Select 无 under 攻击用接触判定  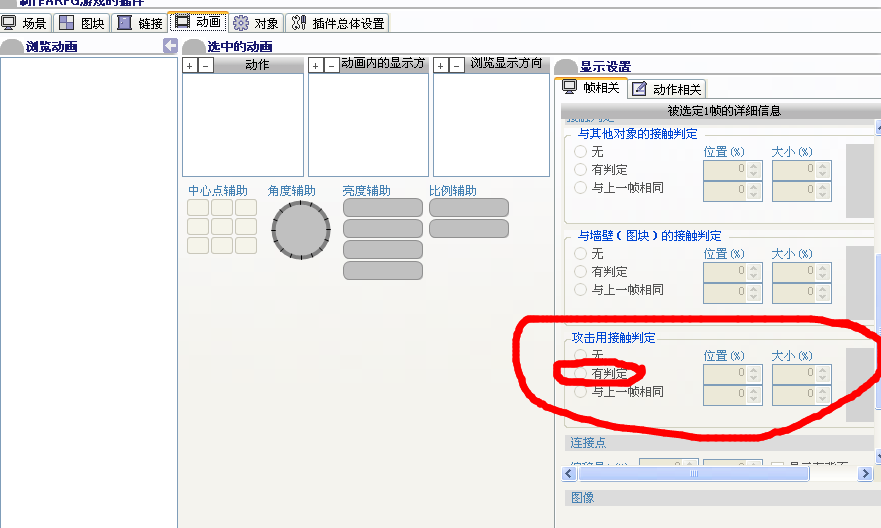[580, 355]
